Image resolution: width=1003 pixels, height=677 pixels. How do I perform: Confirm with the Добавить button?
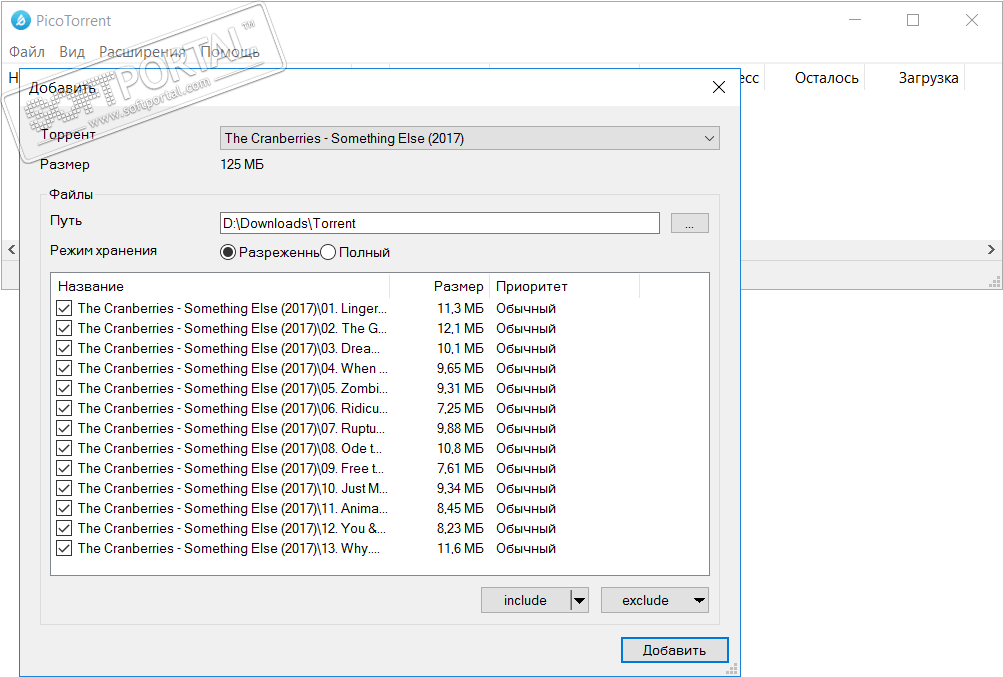674,650
